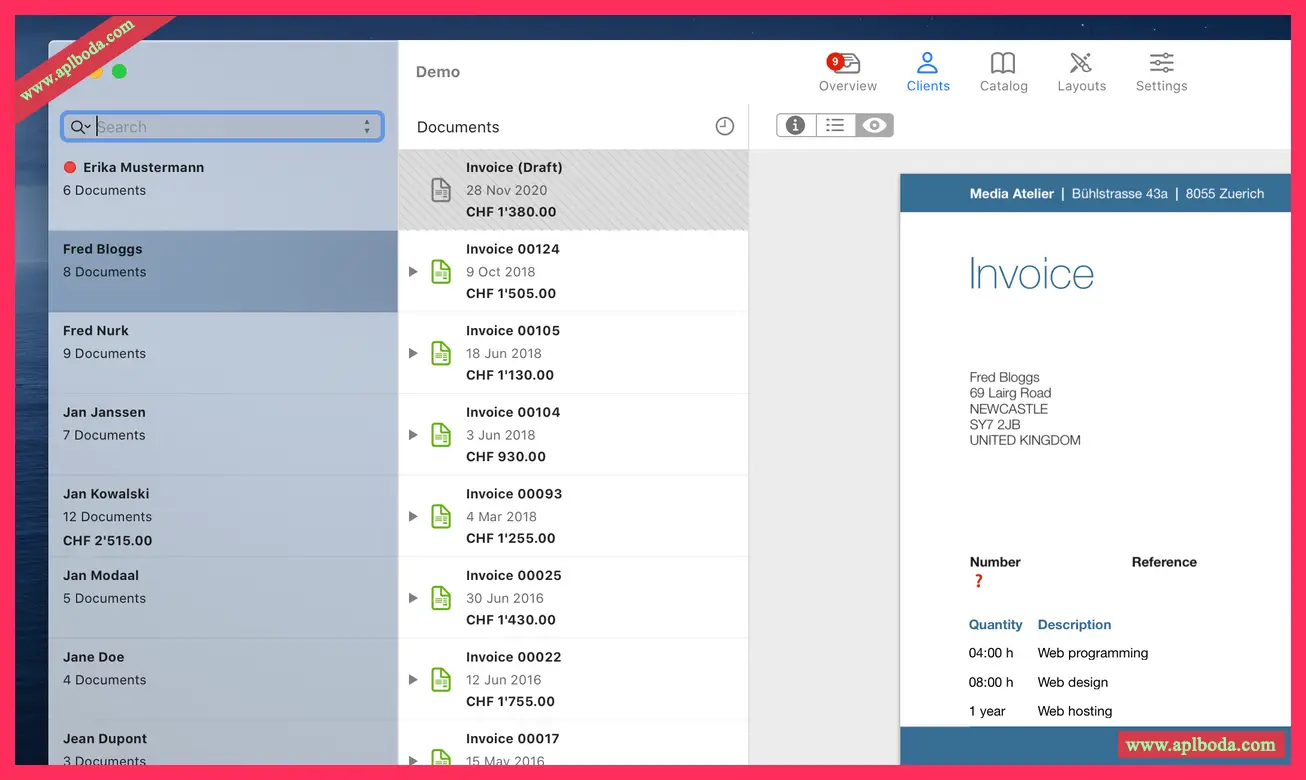The height and width of the screenshot is (780, 1306).
Task: Open the Overview inbox icon
Action: [846, 64]
